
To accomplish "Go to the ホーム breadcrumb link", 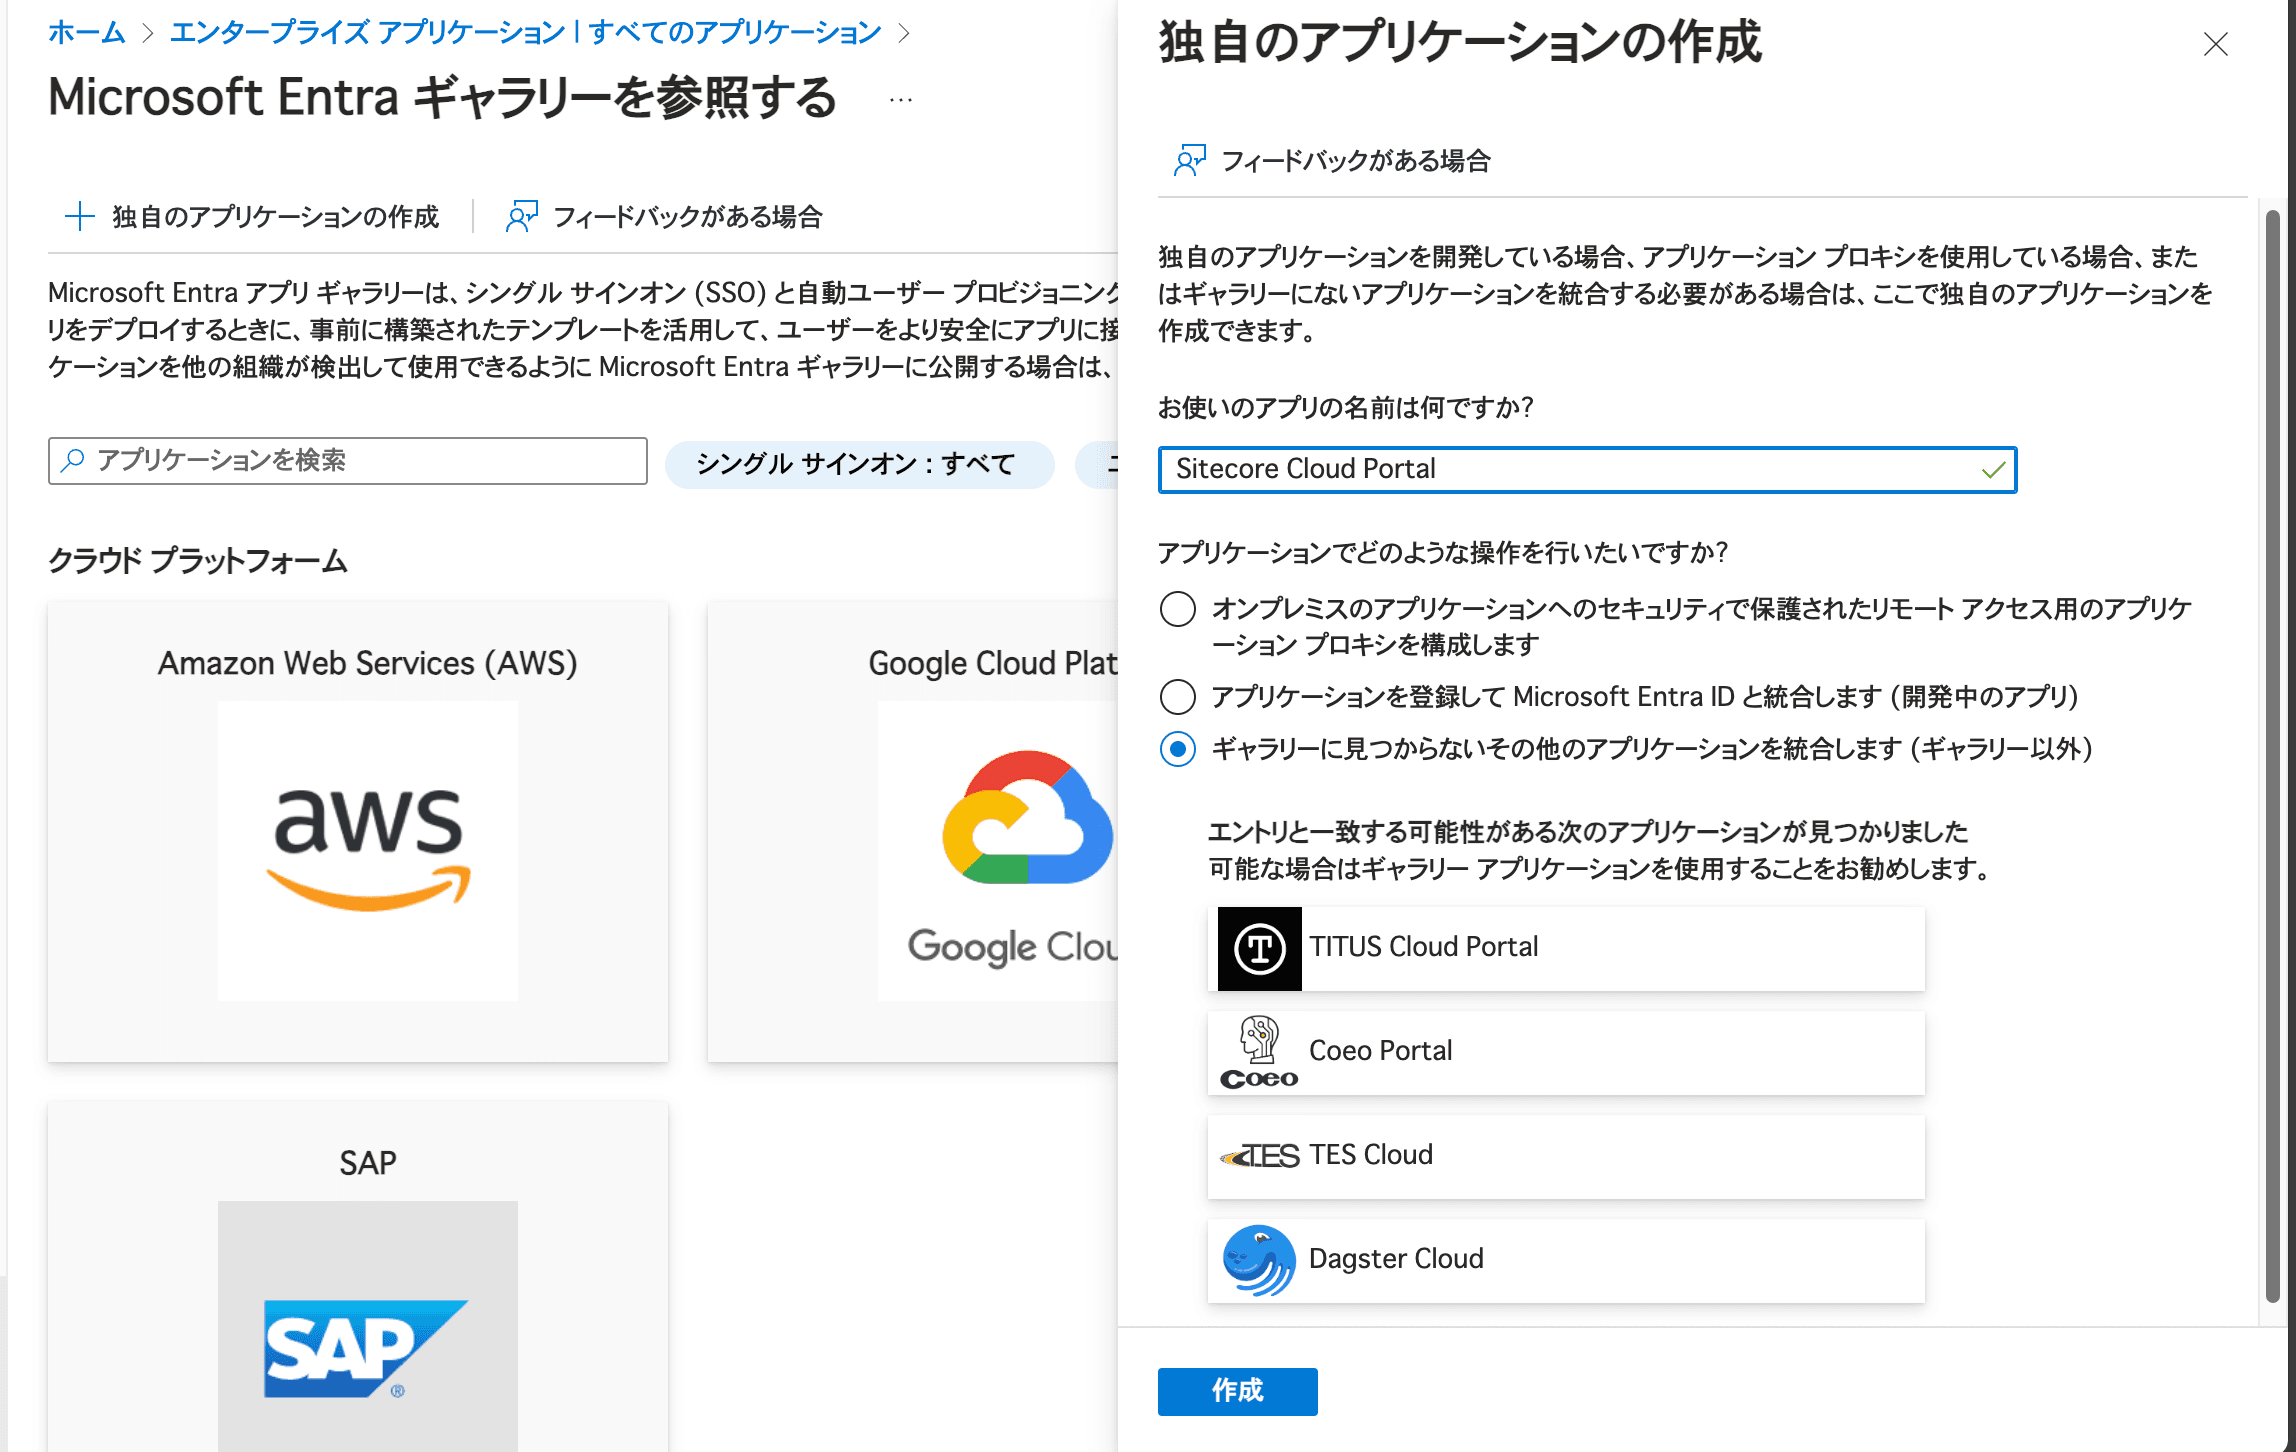I will (86, 33).
